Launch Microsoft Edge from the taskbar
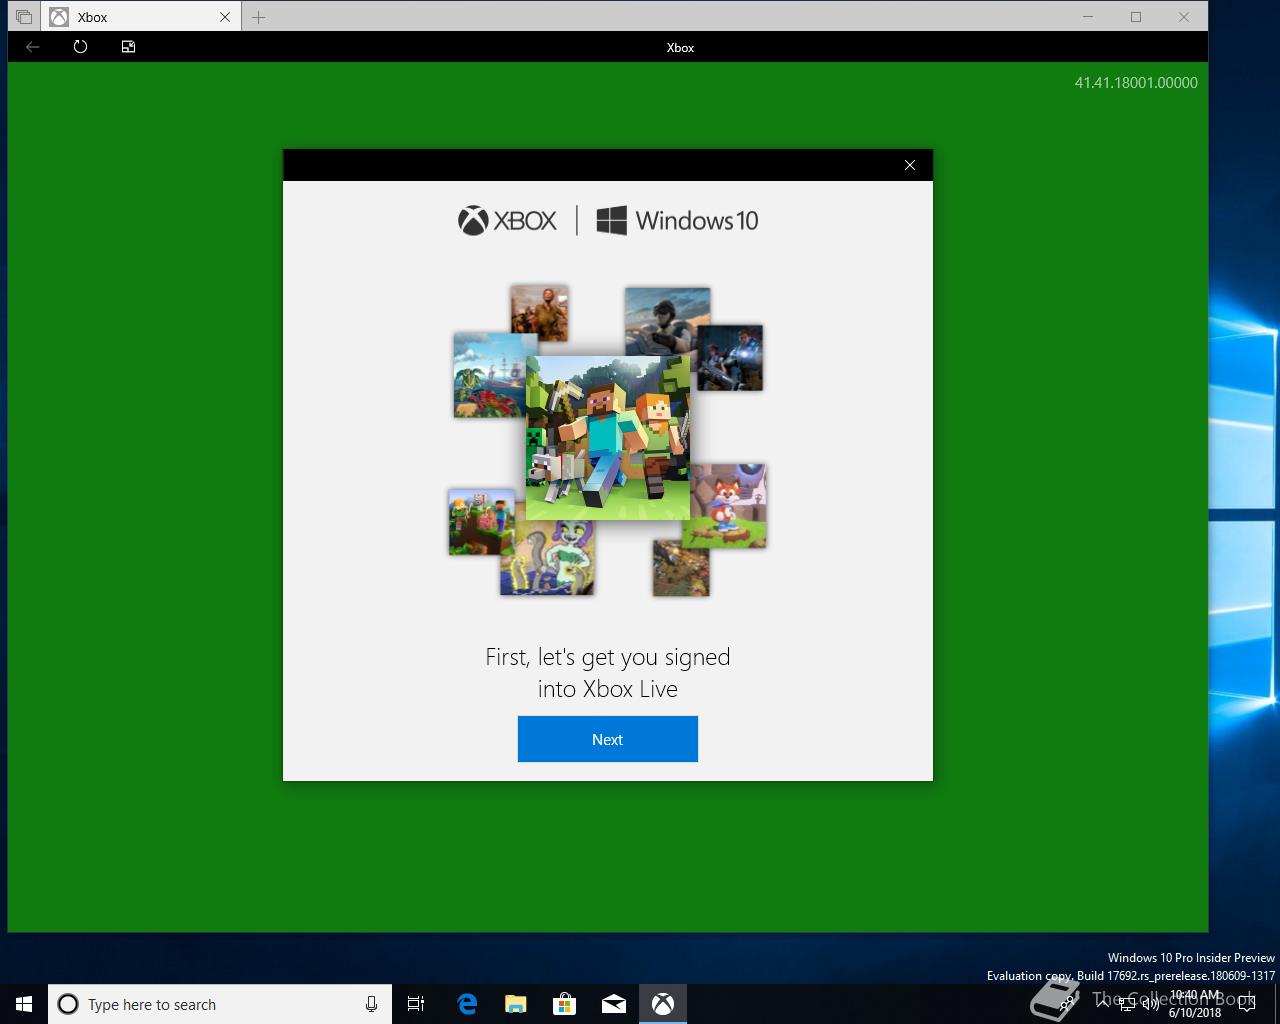Screen dimensions: 1280x1024 tap(467, 1004)
